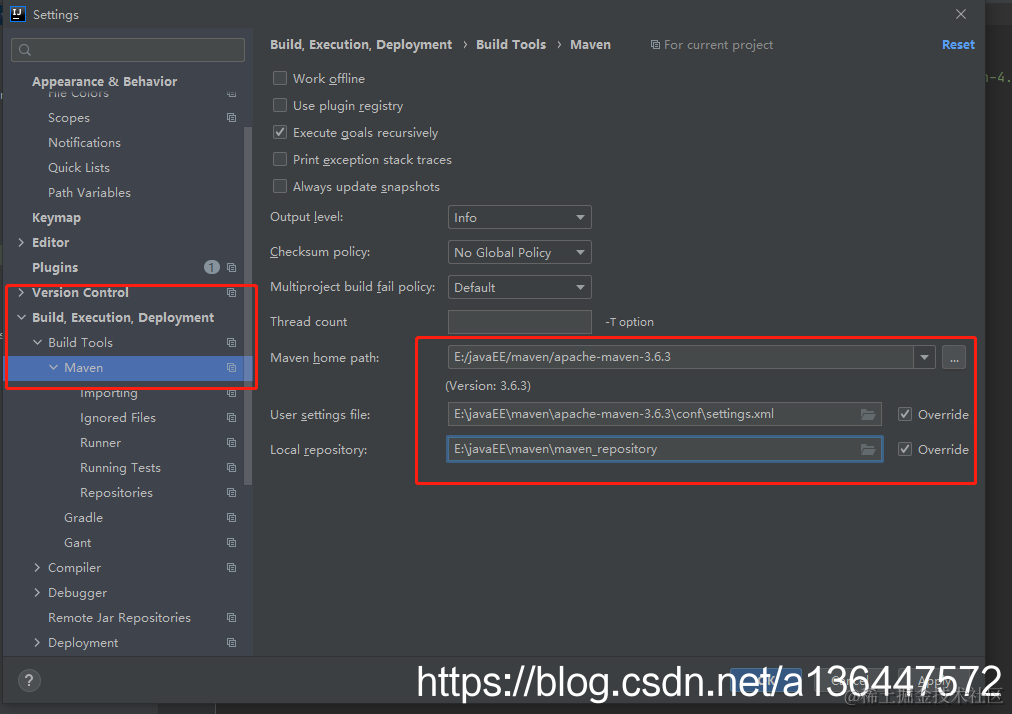
Task: Click the Plugins update count badge
Action: click(212, 267)
